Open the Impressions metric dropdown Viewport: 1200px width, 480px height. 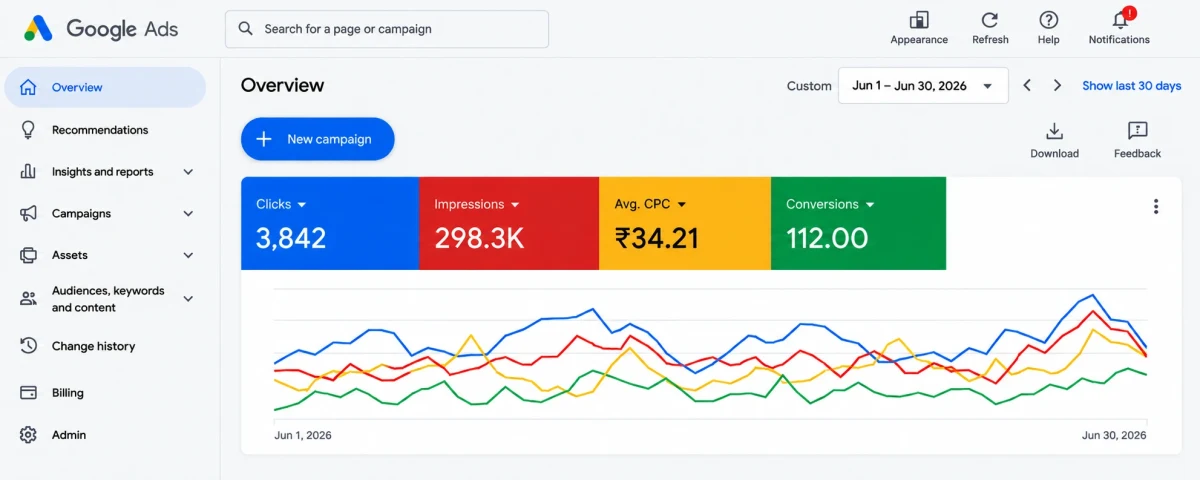point(515,205)
